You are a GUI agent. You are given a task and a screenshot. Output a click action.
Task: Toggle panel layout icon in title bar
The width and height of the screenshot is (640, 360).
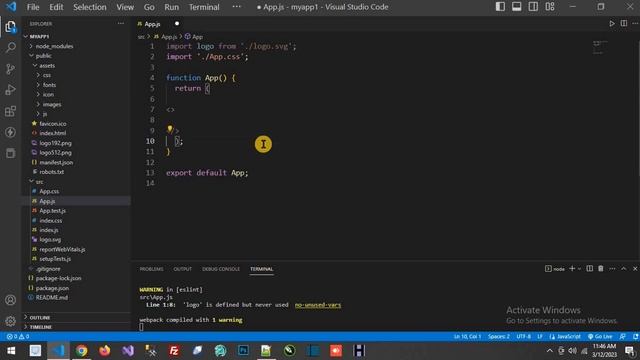(516, 7)
